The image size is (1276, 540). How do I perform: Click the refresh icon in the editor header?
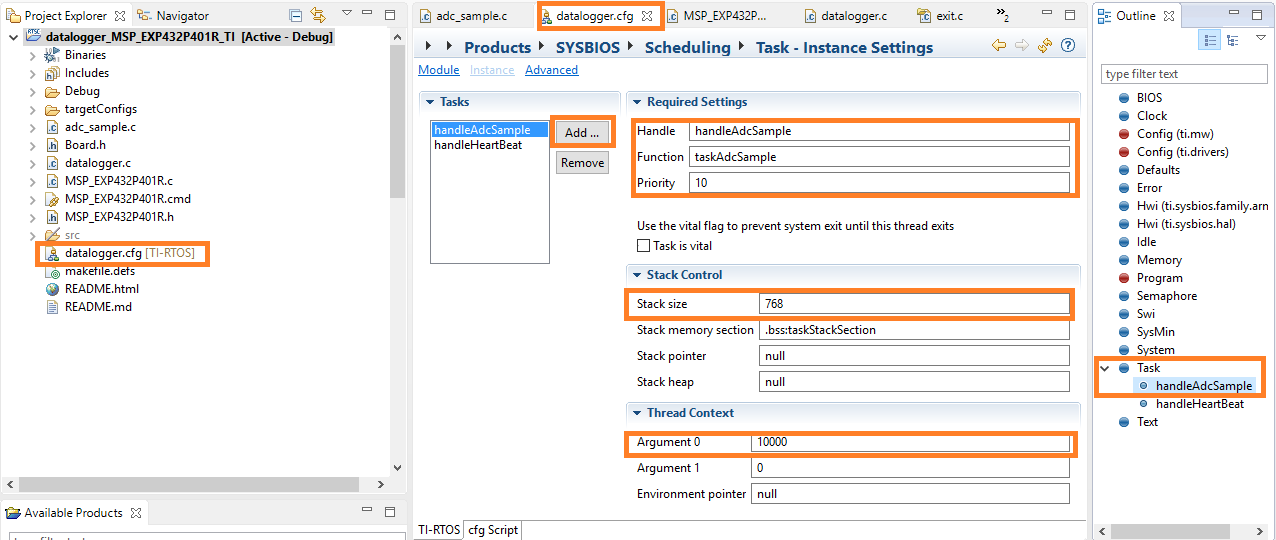(x=1045, y=46)
